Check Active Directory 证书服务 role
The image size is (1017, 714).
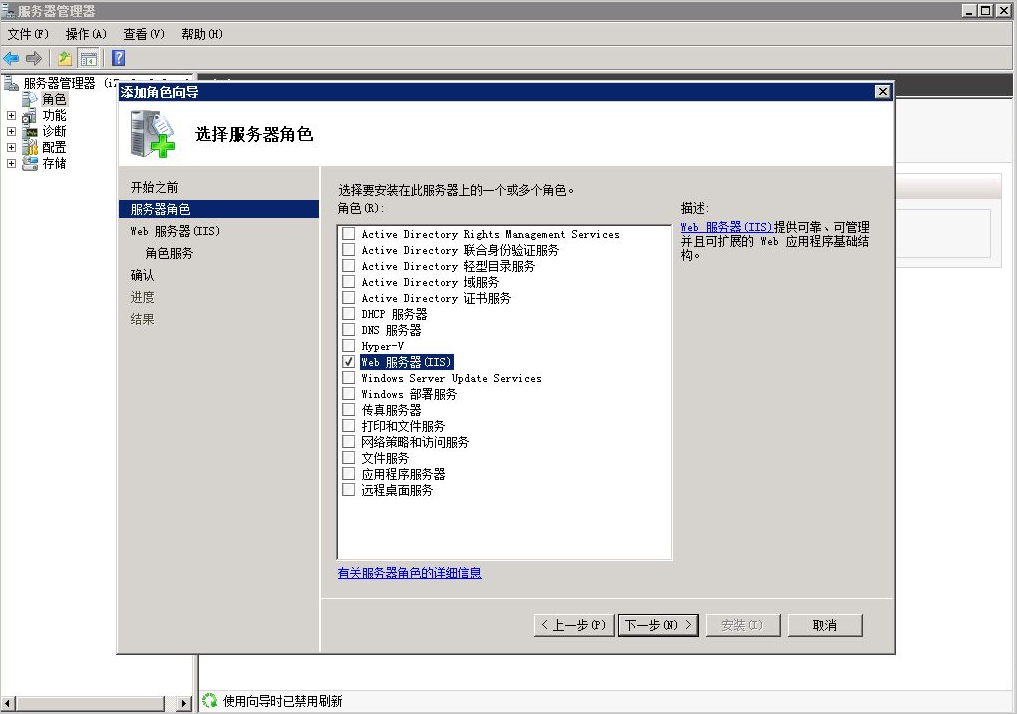click(349, 298)
